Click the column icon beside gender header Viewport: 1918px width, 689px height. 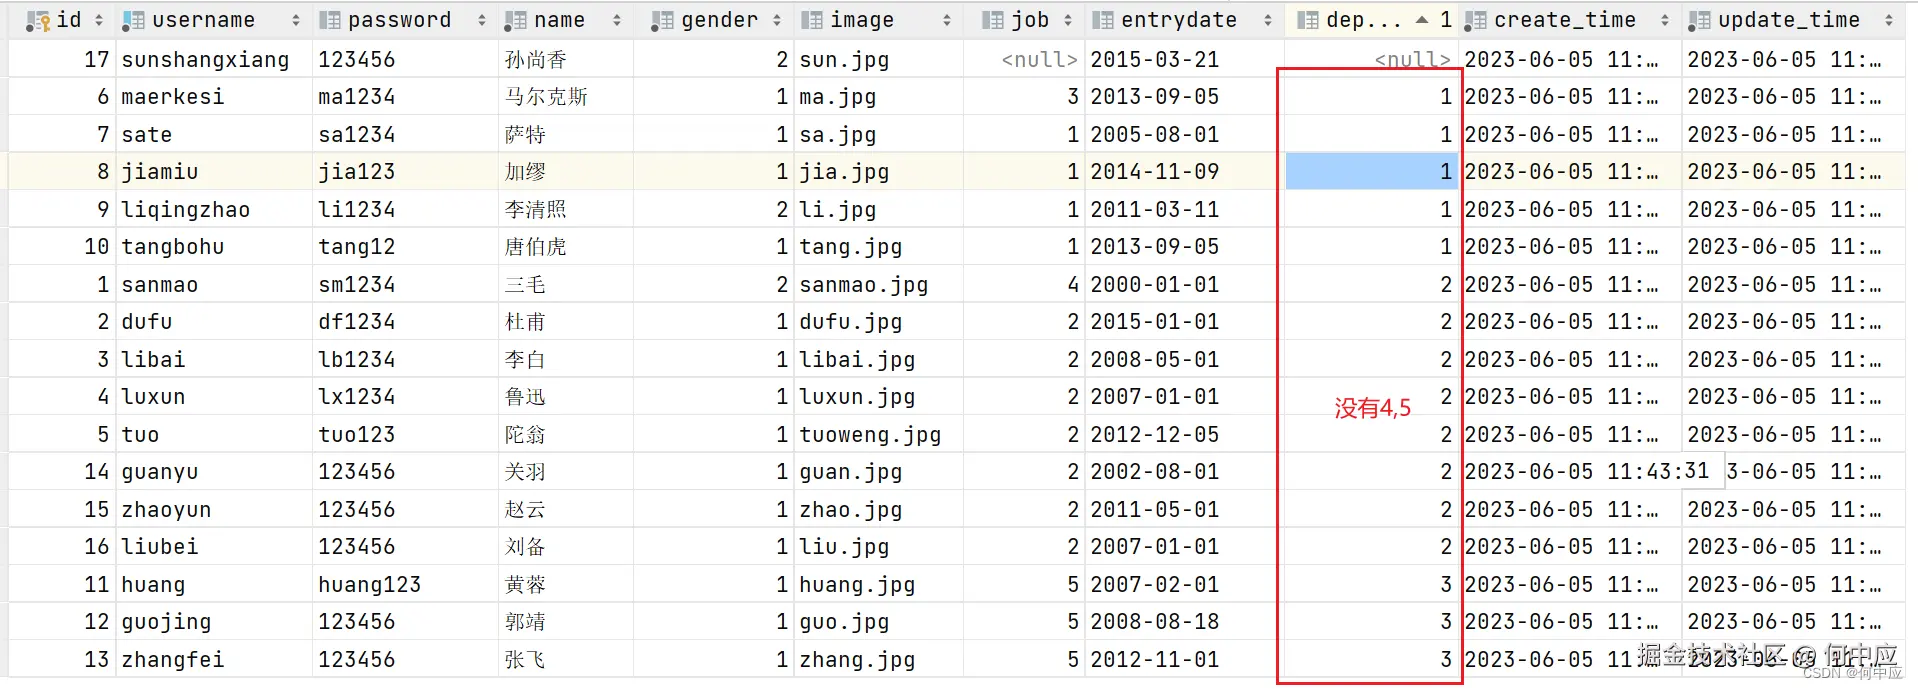pos(662,20)
